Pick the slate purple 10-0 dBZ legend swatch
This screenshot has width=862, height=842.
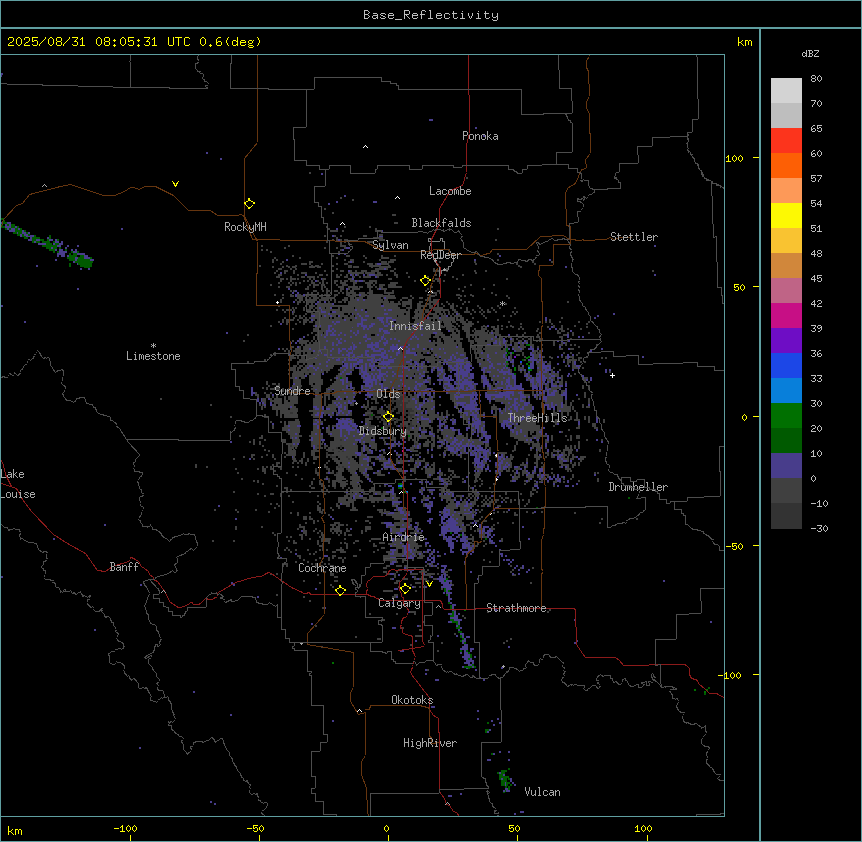(x=786, y=466)
